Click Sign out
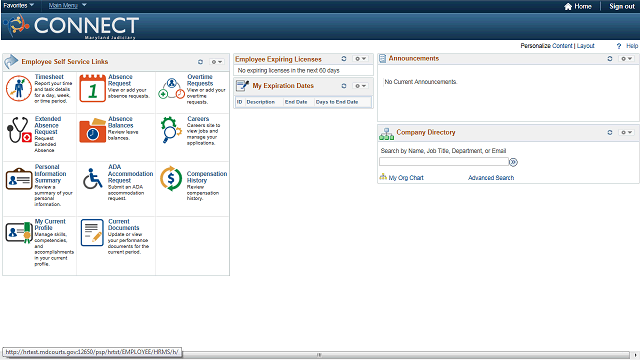 622,6
